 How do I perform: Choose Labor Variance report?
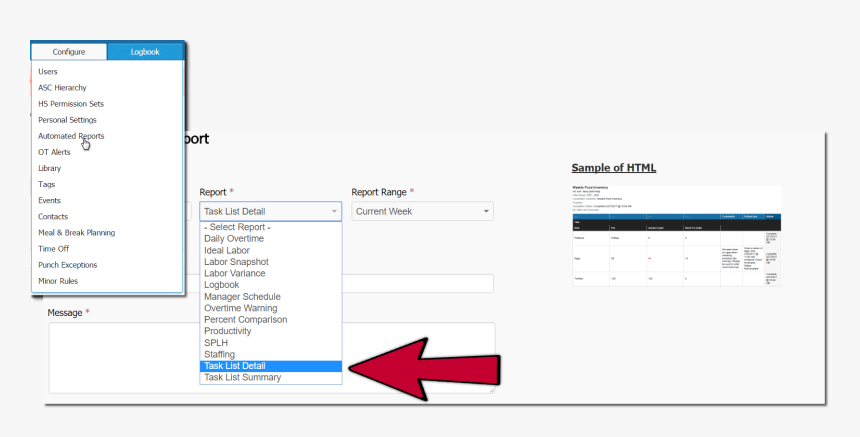pos(270,273)
